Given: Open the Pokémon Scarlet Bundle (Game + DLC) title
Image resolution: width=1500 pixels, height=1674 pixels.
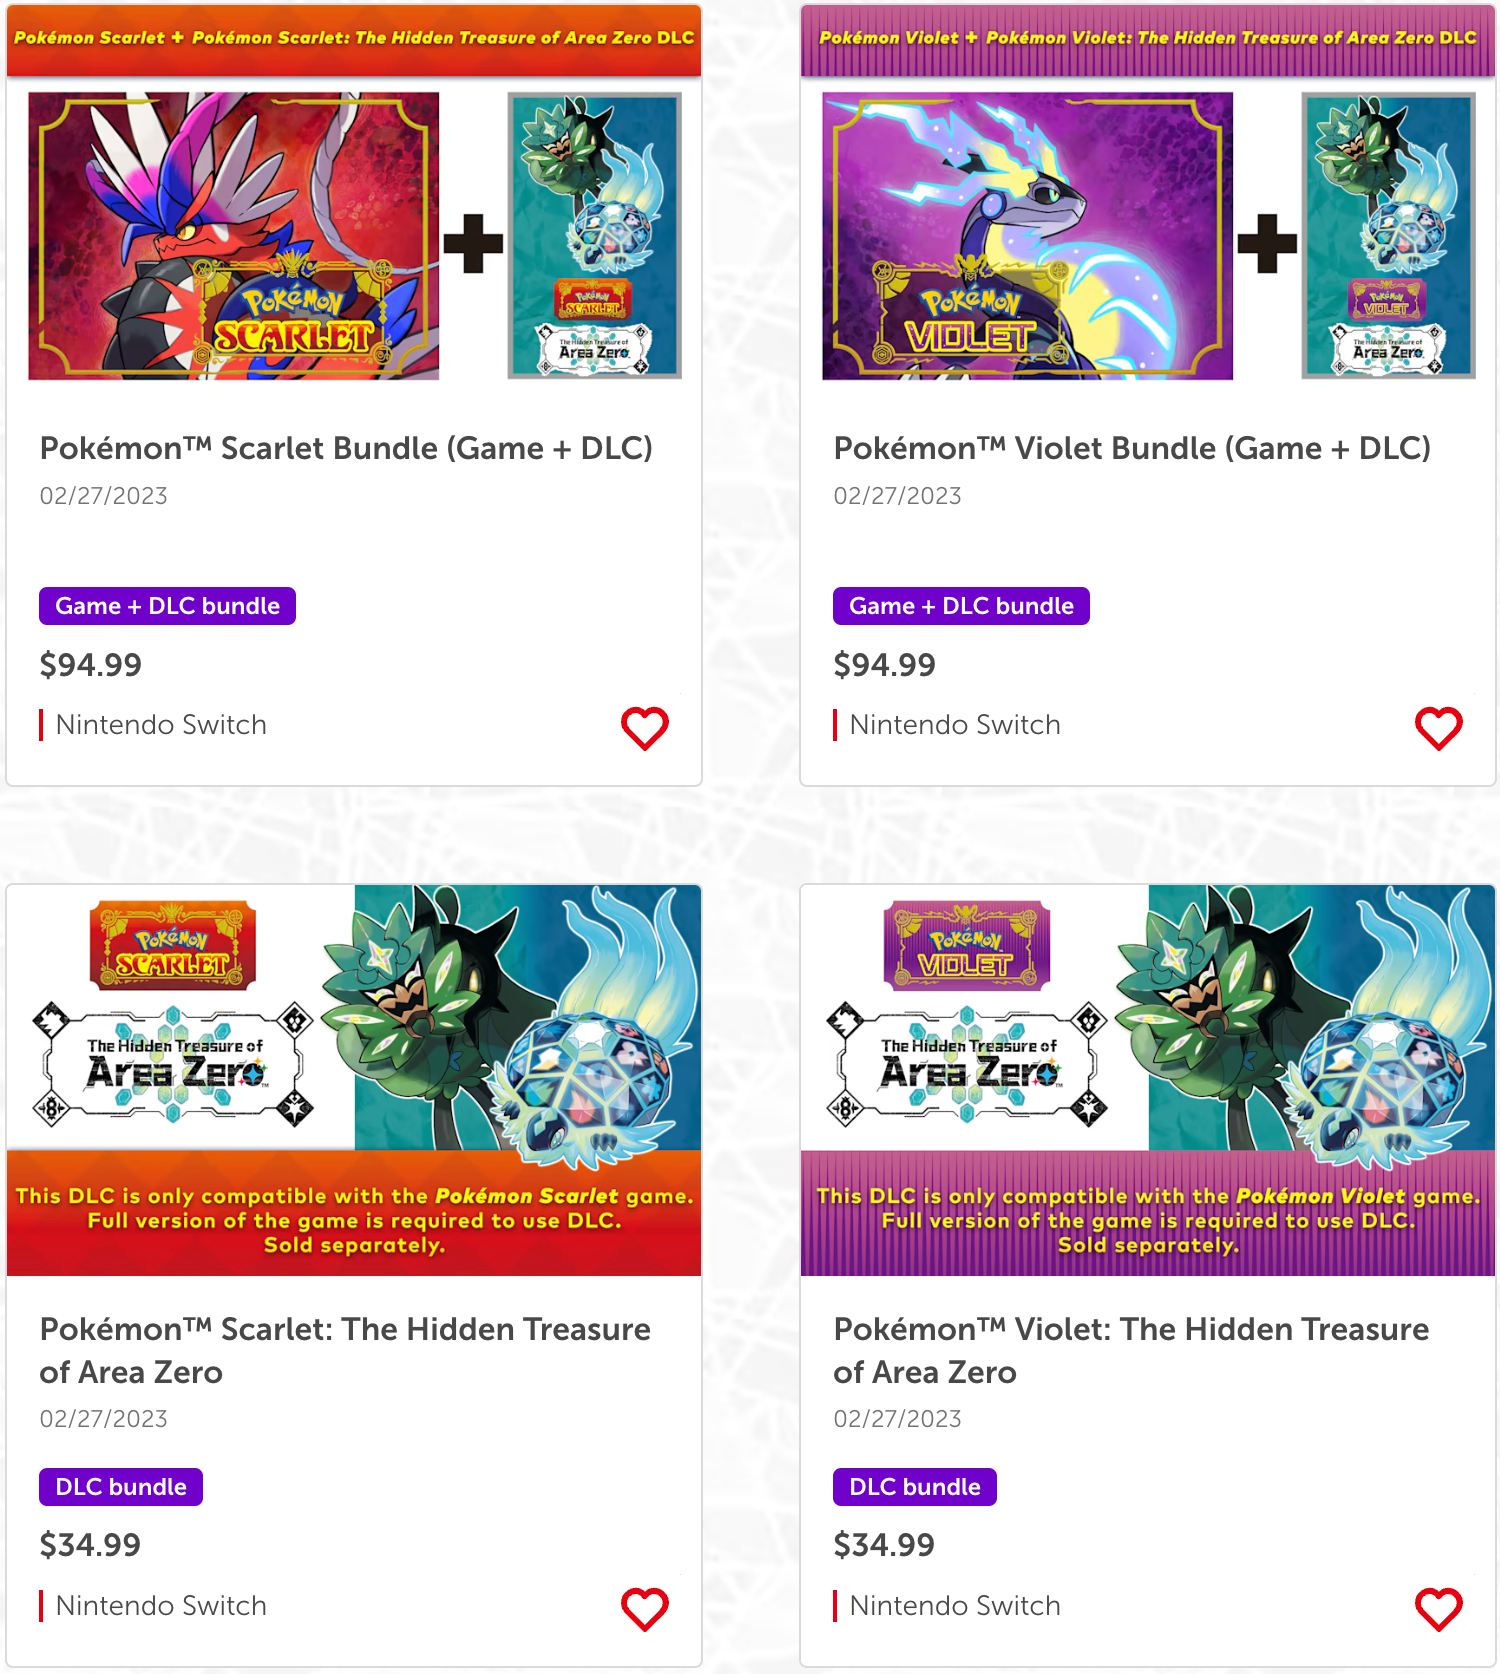Looking at the screenshot, I should [x=346, y=448].
